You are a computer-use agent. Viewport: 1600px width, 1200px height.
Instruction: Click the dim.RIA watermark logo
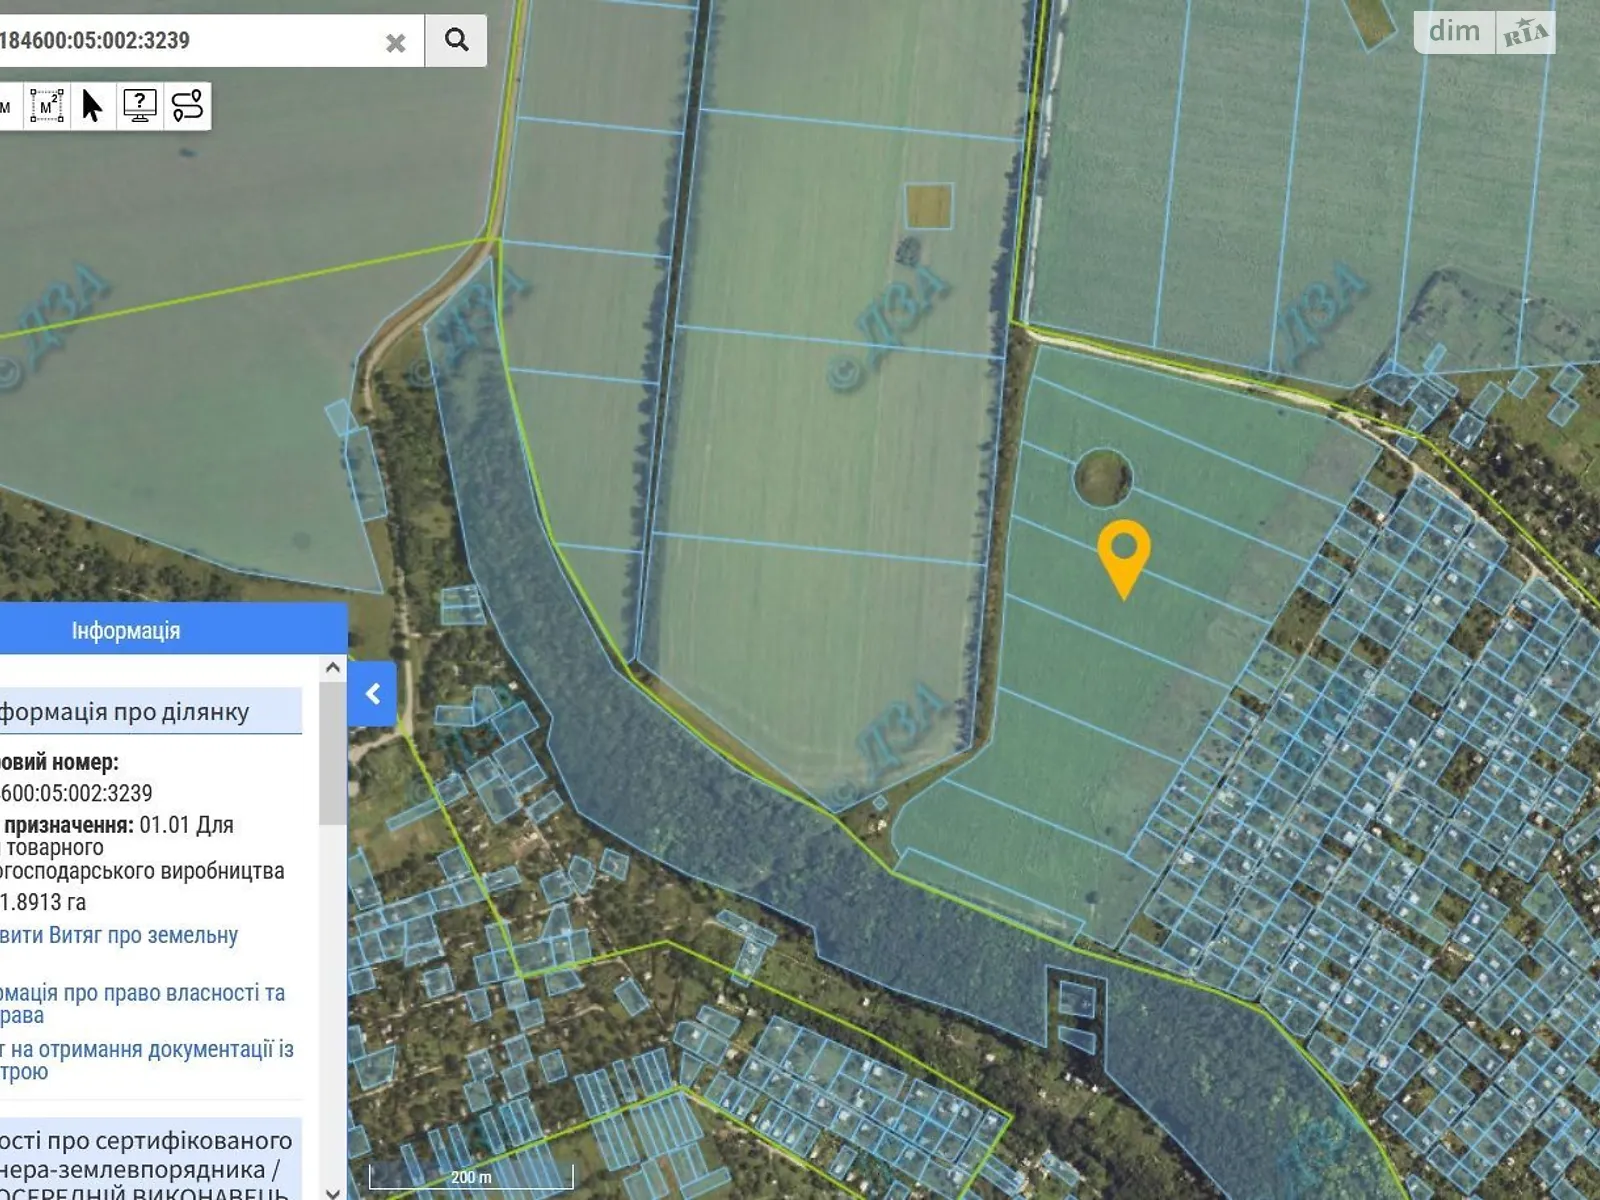pos(1485,33)
